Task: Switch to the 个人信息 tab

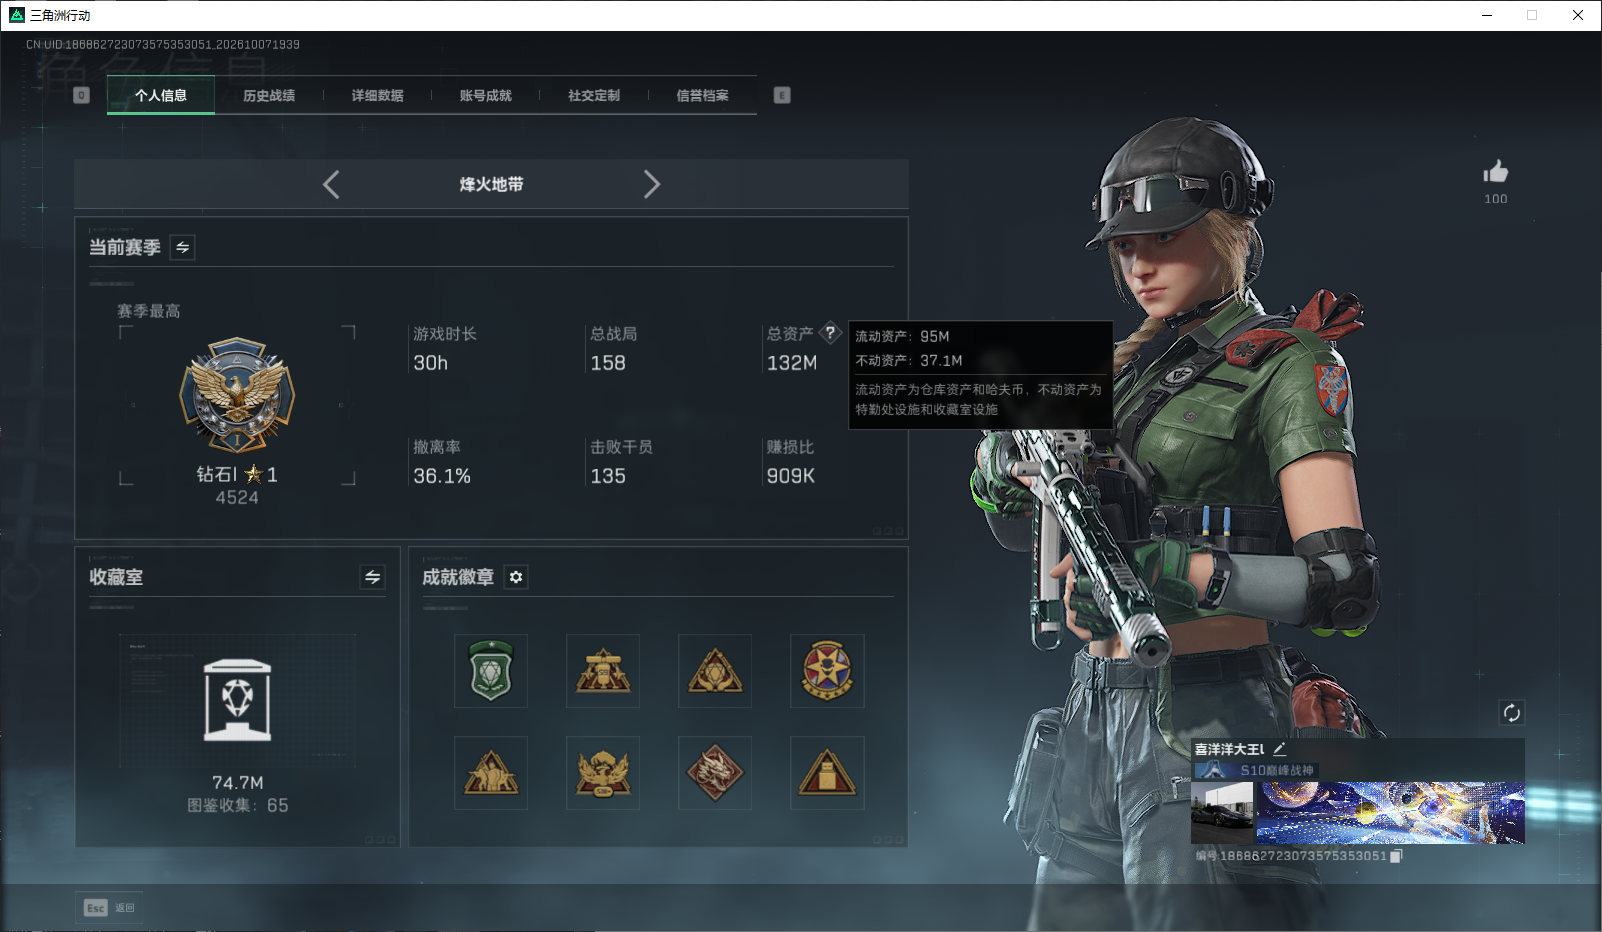Action: click(161, 96)
